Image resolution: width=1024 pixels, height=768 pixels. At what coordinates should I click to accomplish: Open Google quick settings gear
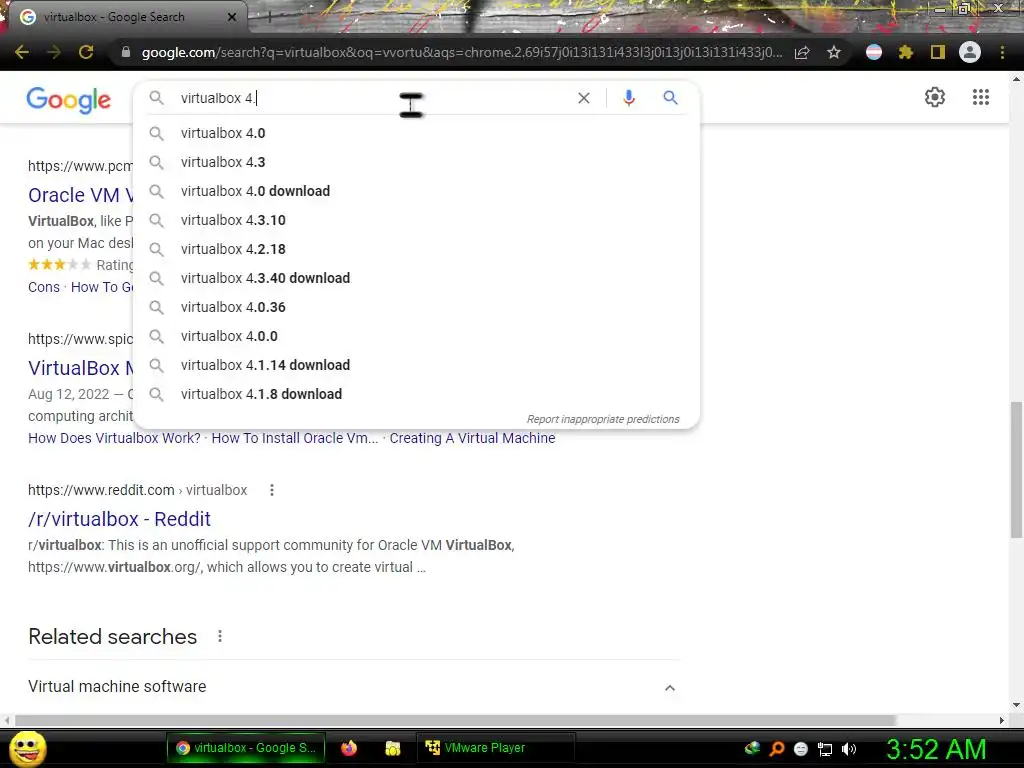pos(935,97)
